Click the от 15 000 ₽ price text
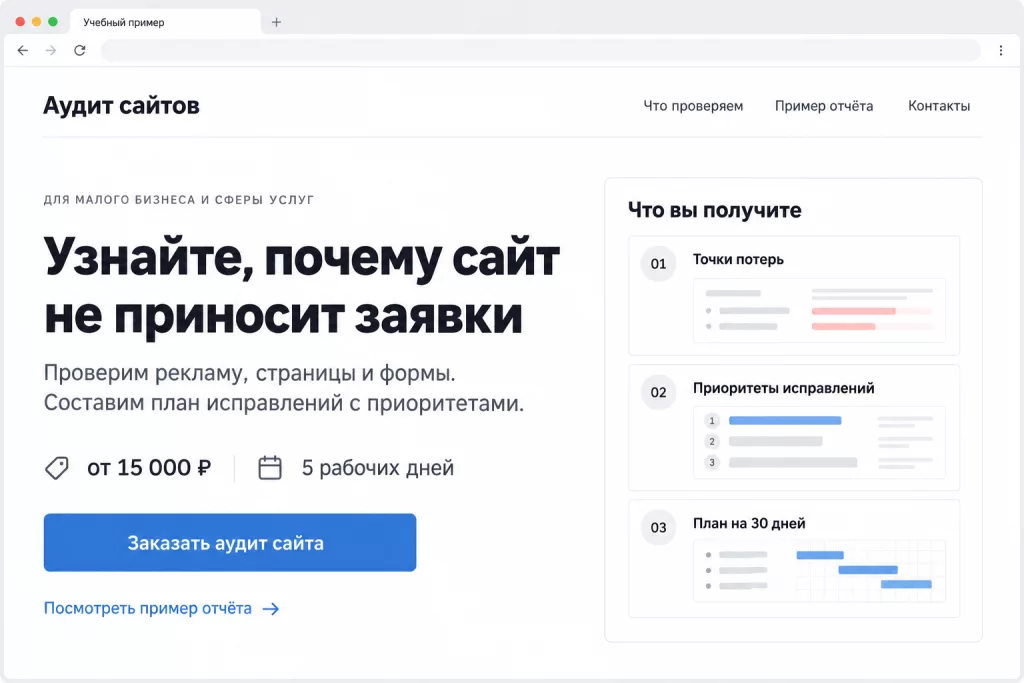1024x683 pixels. 149,468
